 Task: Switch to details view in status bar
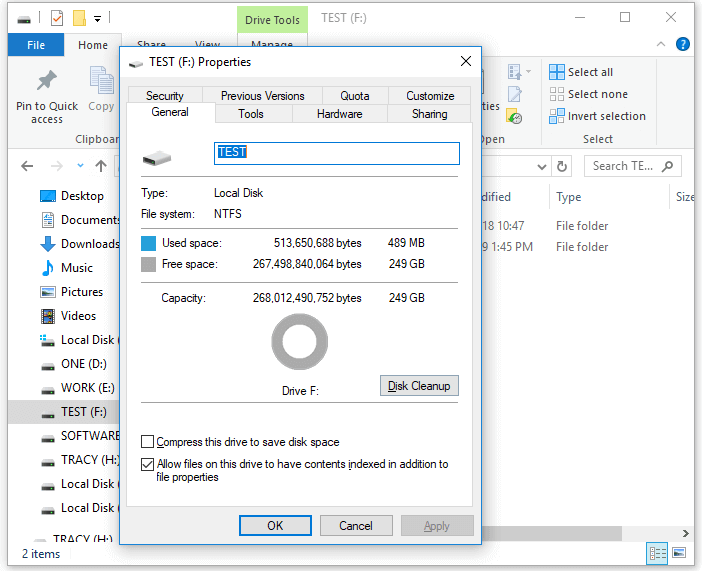click(657, 553)
